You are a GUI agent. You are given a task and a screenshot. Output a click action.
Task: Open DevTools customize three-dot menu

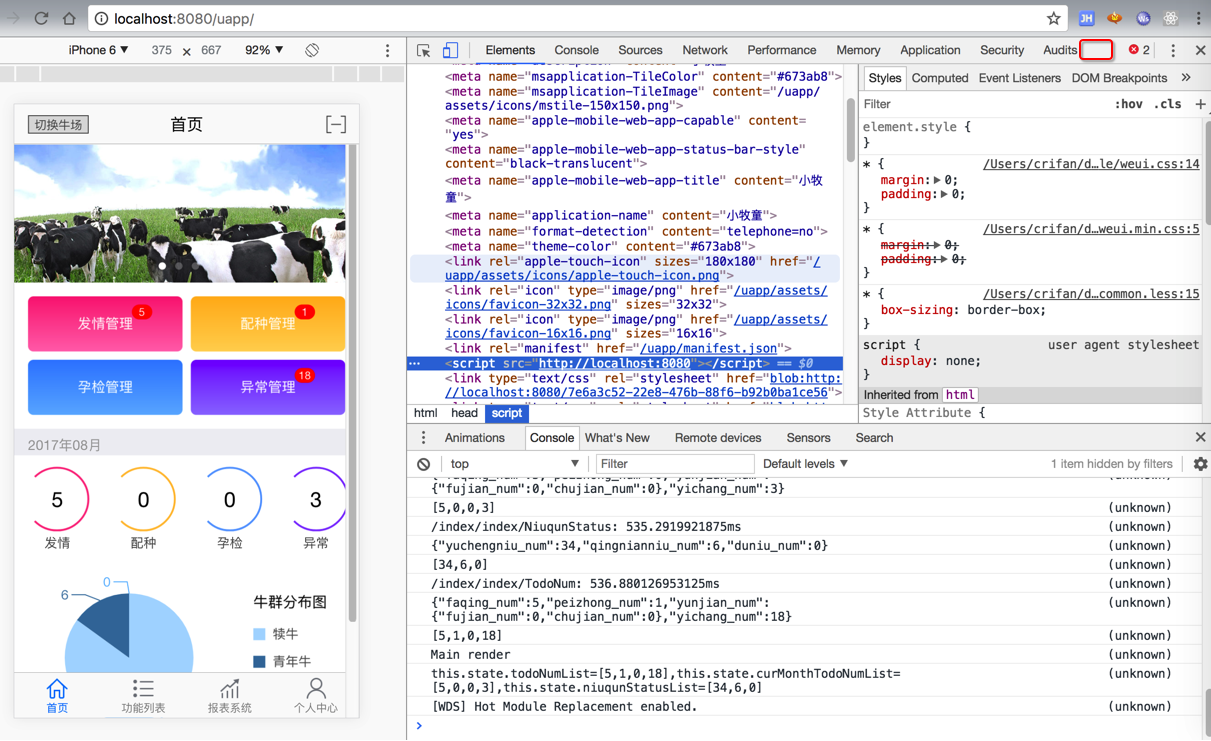(x=1173, y=50)
